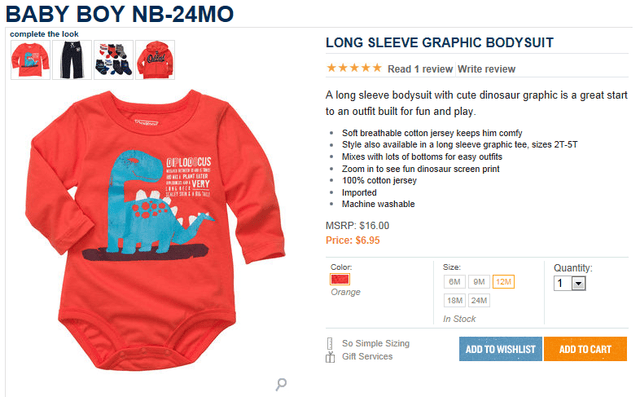
Task: Click the ruler icon beside So Simple Sizing
Action: (x=330, y=343)
